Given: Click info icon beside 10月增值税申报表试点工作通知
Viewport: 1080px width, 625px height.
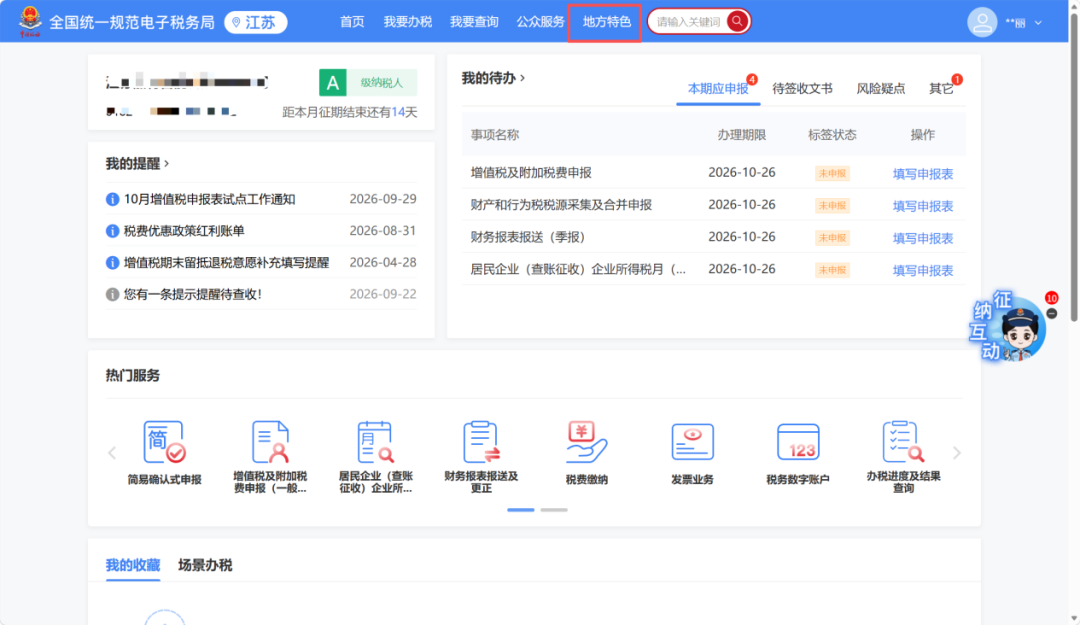Looking at the screenshot, I should tap(112, 199).
